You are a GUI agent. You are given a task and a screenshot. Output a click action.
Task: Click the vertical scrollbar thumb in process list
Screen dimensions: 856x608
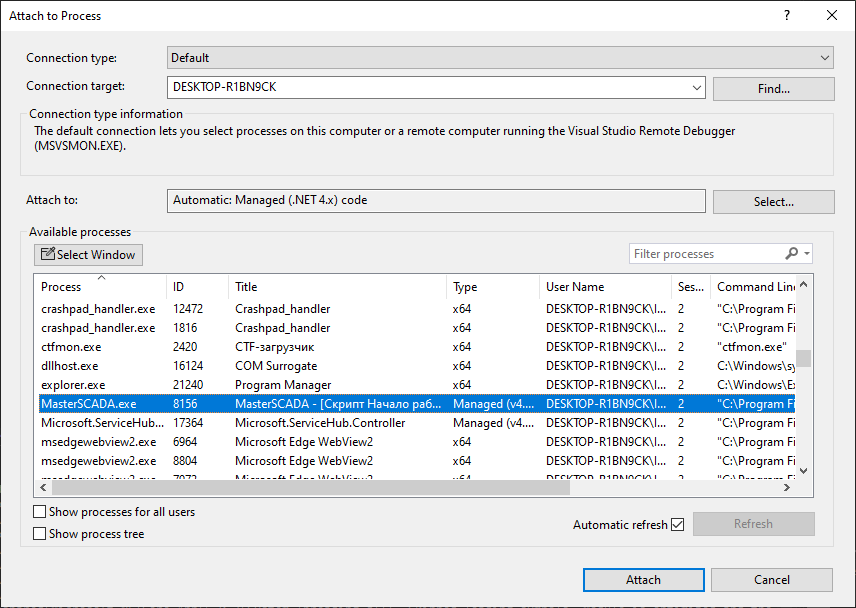click(803, 358)
